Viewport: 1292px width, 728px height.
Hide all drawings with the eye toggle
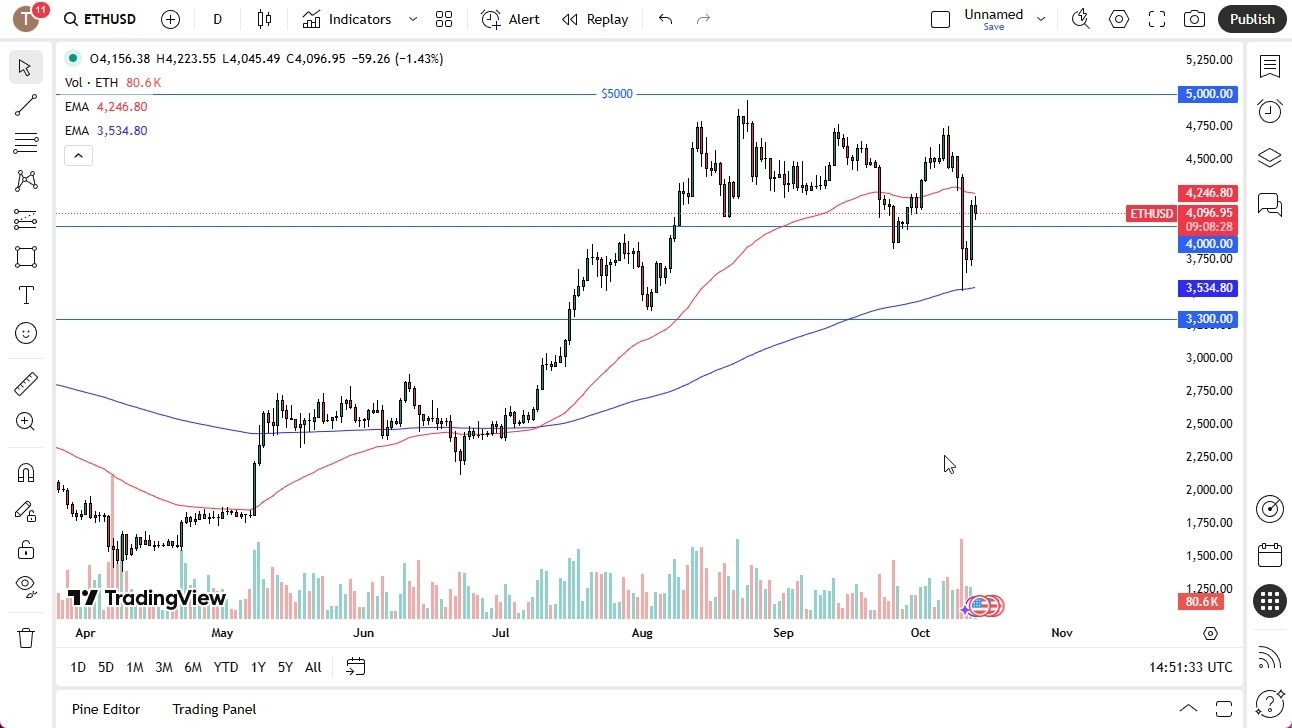click(x=26, y=587)
